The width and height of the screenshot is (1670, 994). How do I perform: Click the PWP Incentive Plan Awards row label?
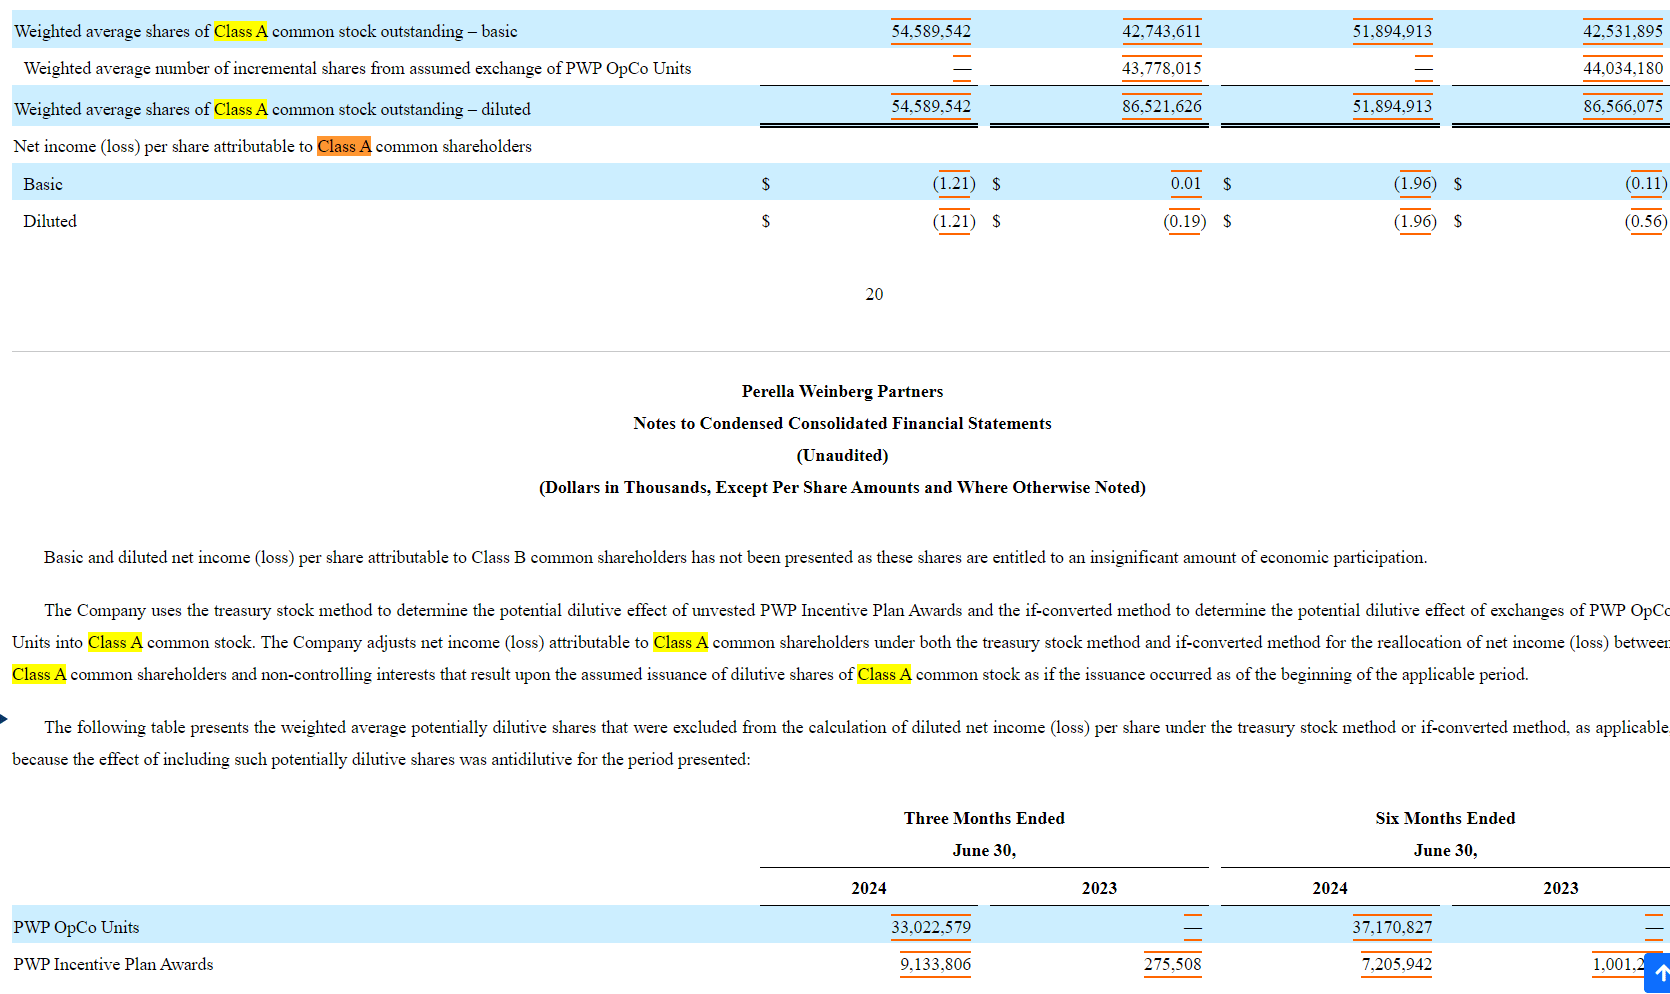pos(113,964)
